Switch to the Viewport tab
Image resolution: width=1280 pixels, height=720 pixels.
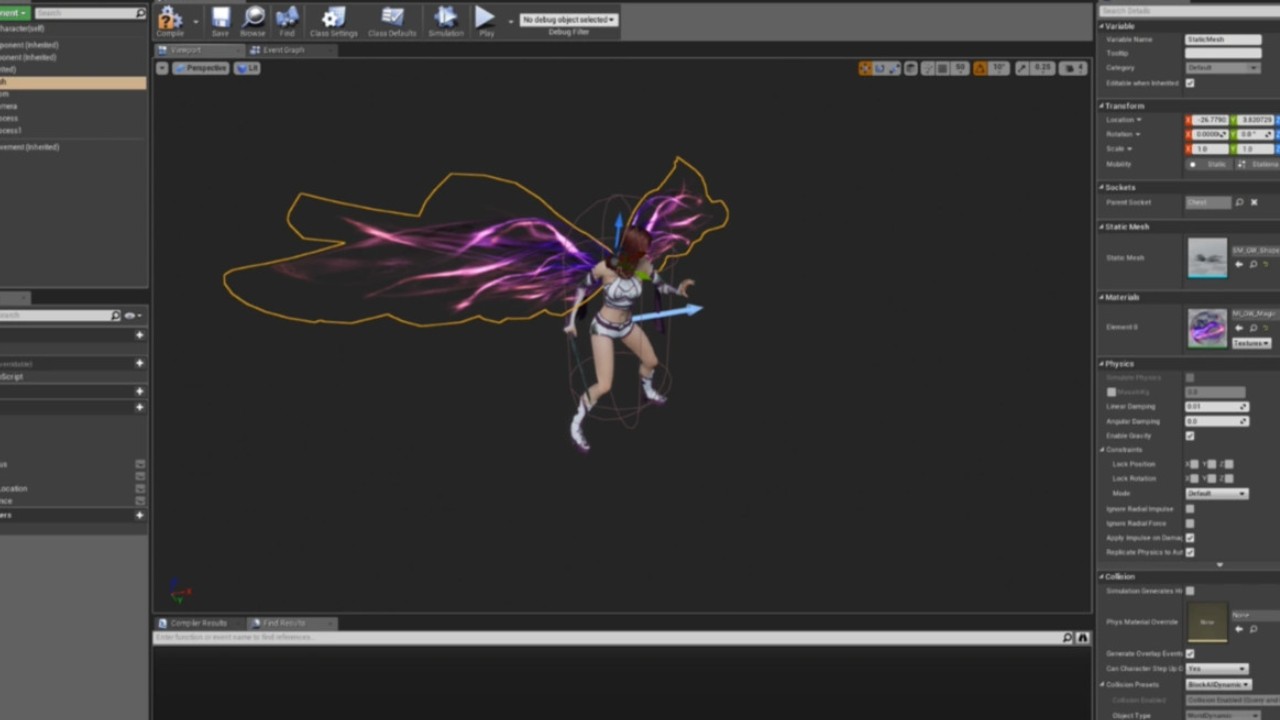pos(199,50)
